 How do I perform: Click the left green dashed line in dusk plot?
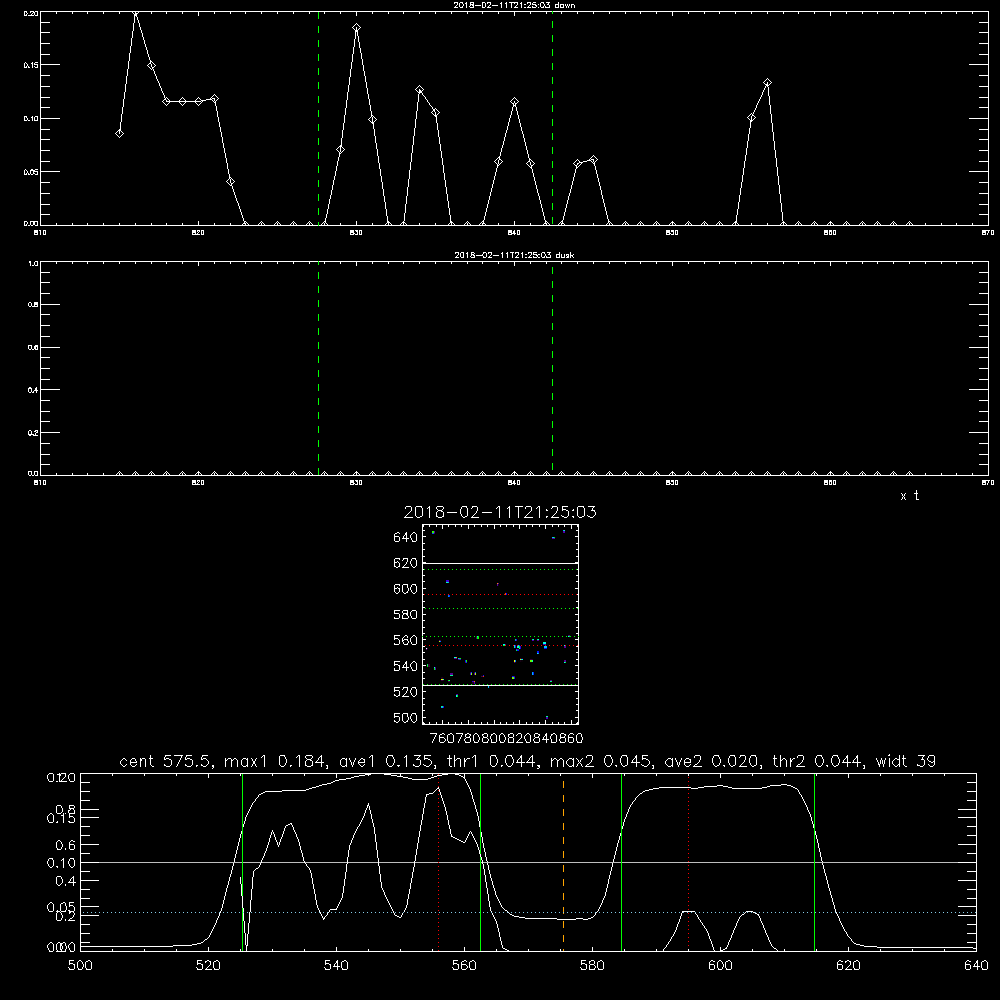pyautogui.click(x=318, y=369)
